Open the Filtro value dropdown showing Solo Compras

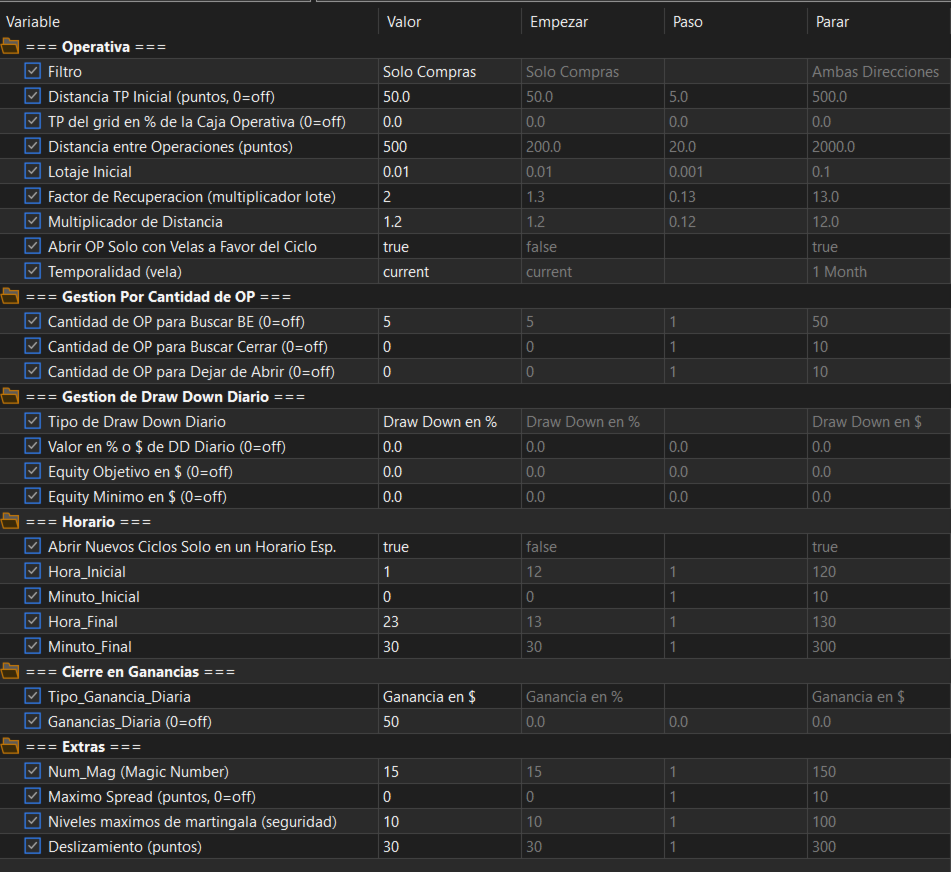click(x=448, y=72)
